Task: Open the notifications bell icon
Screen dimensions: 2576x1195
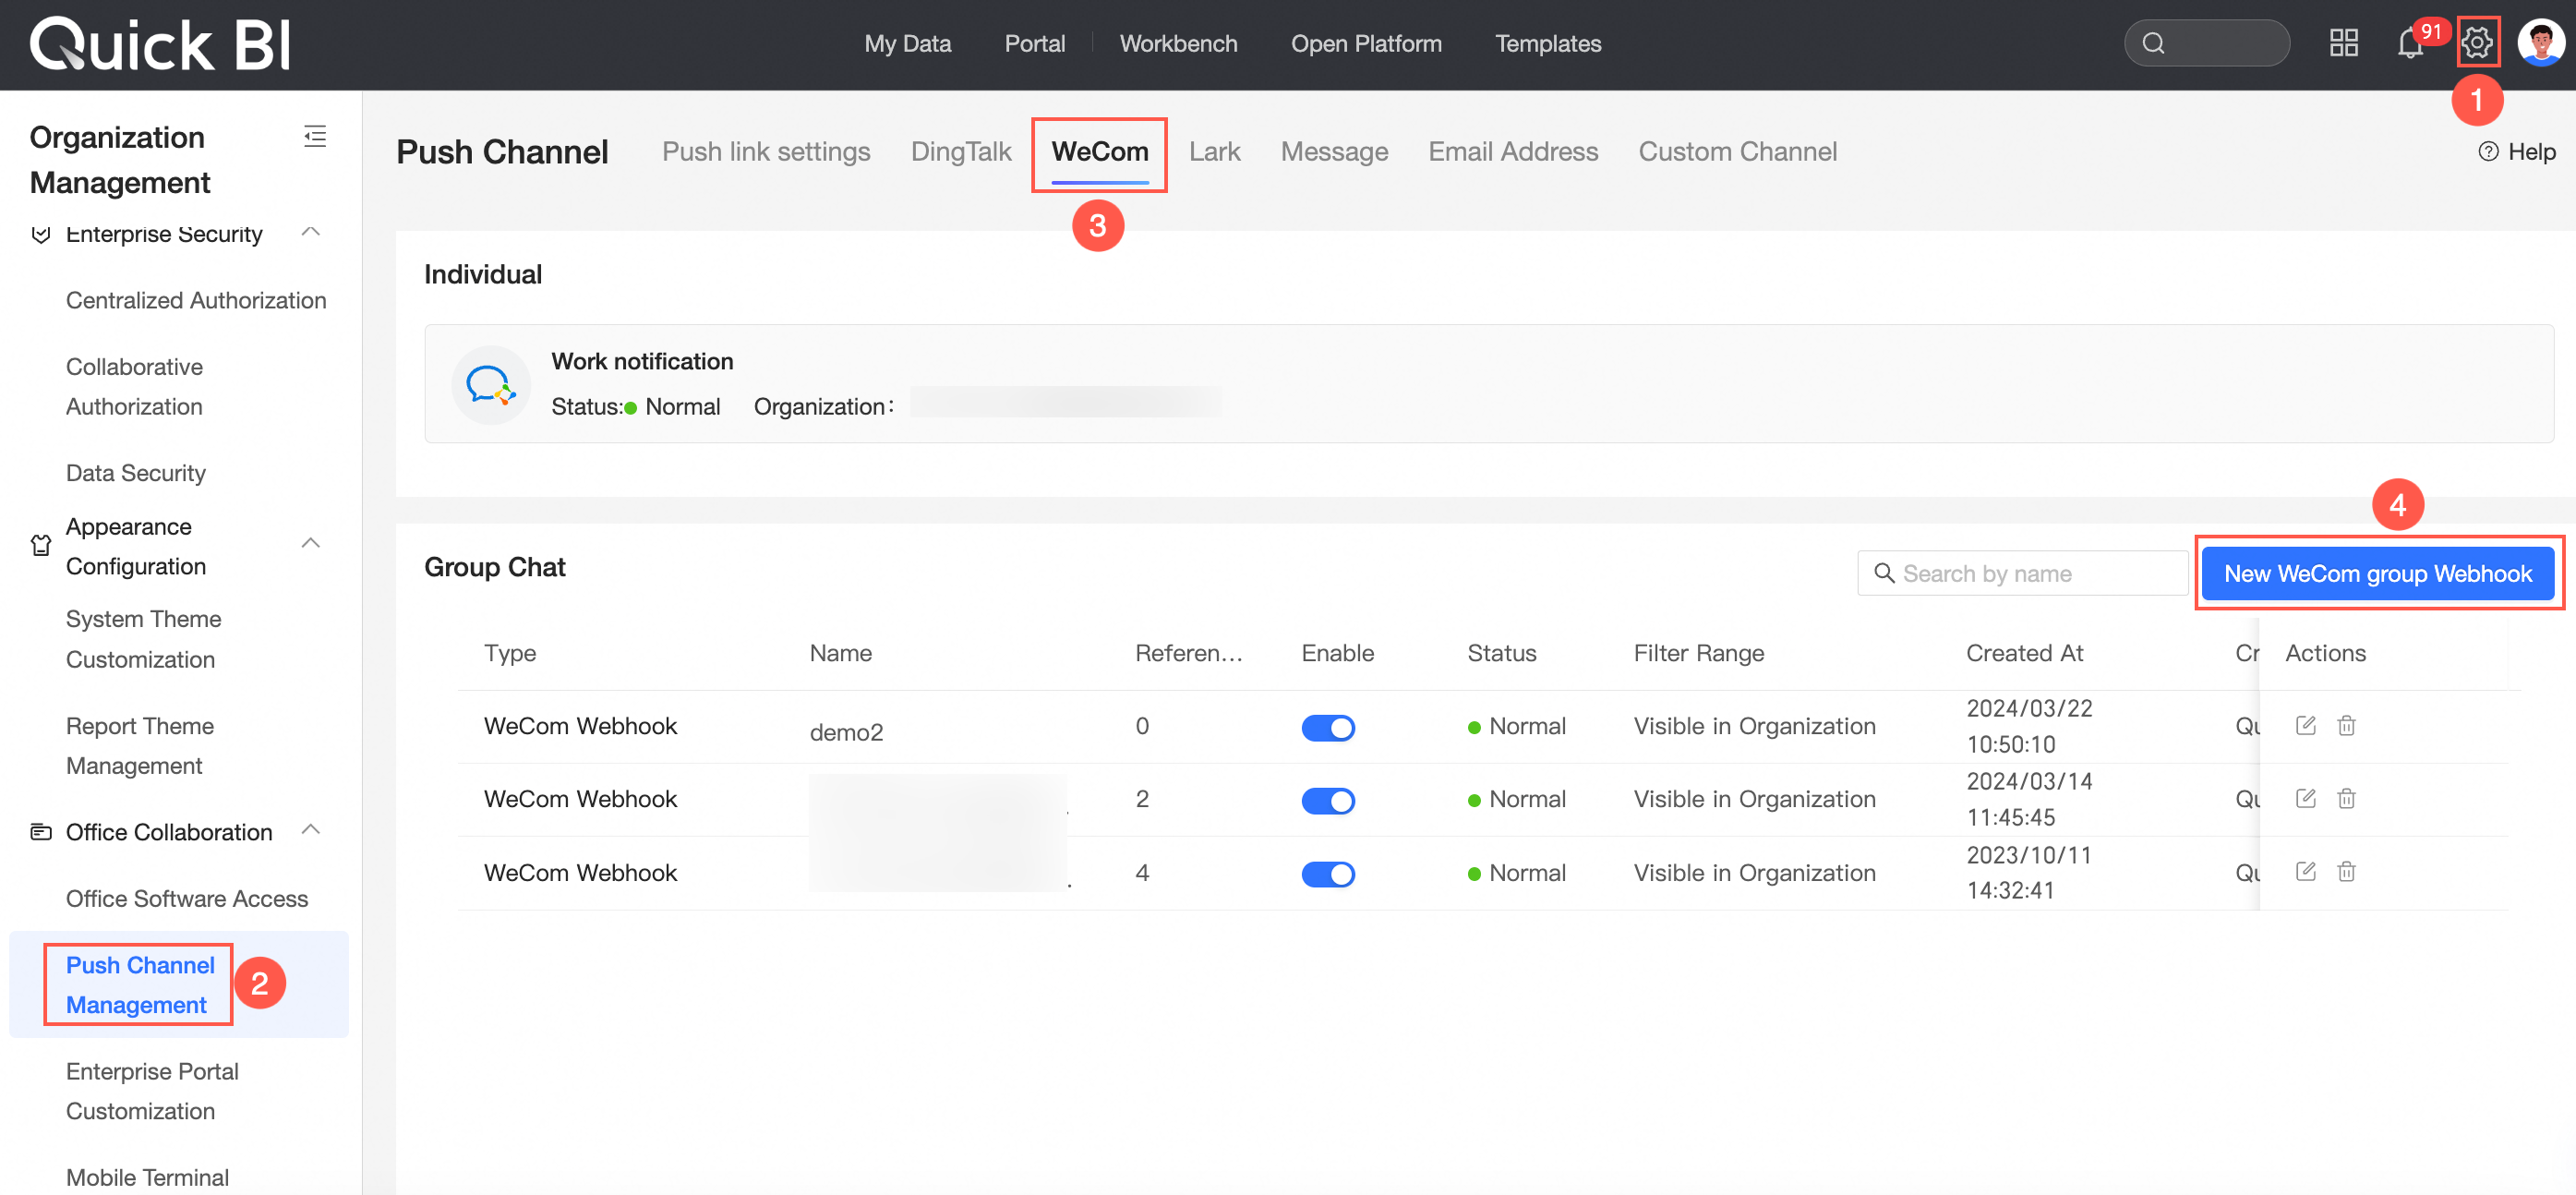Action: (x=2410, y=43)
